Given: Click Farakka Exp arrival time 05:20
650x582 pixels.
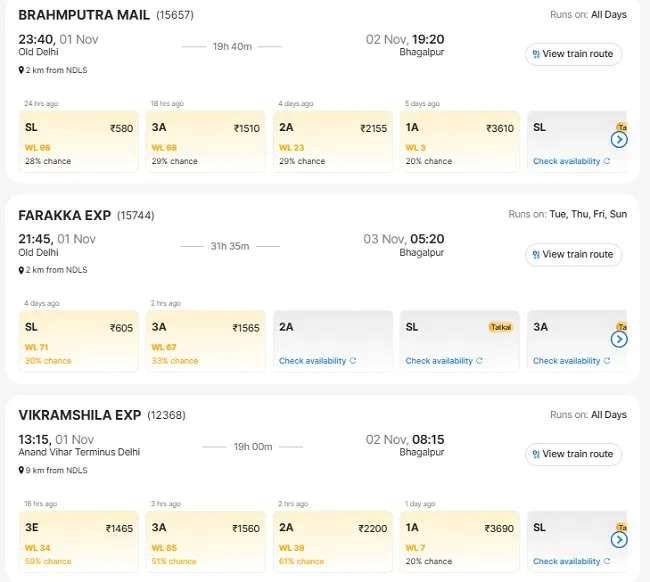Looking at the screenshot, I should tap(427, 239).
